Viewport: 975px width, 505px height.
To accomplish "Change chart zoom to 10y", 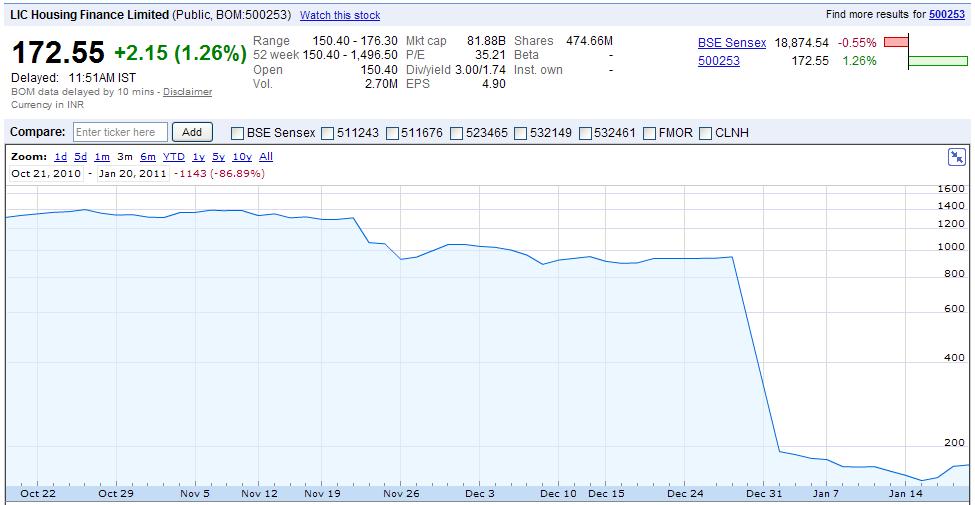I will tap(242, 157).
